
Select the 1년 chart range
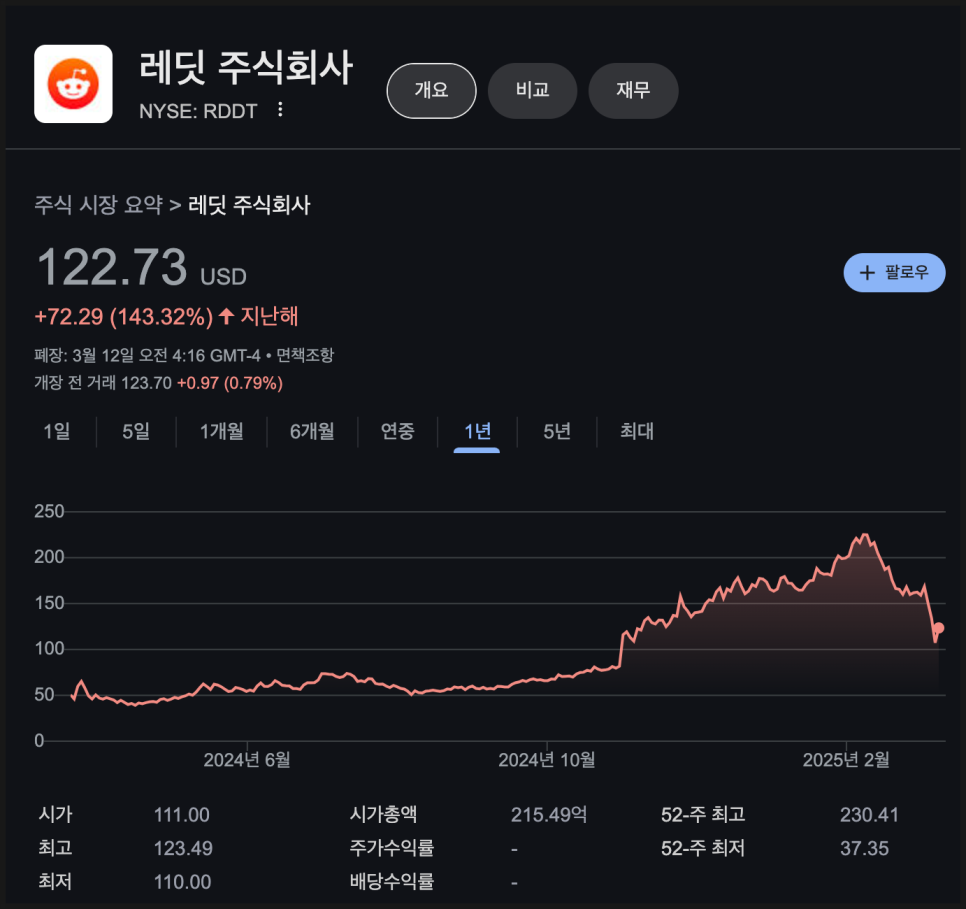[477, 431]
